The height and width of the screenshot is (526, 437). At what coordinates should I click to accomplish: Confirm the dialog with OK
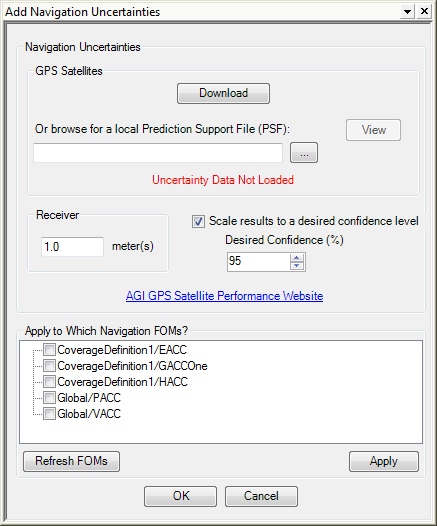point(180,496)
